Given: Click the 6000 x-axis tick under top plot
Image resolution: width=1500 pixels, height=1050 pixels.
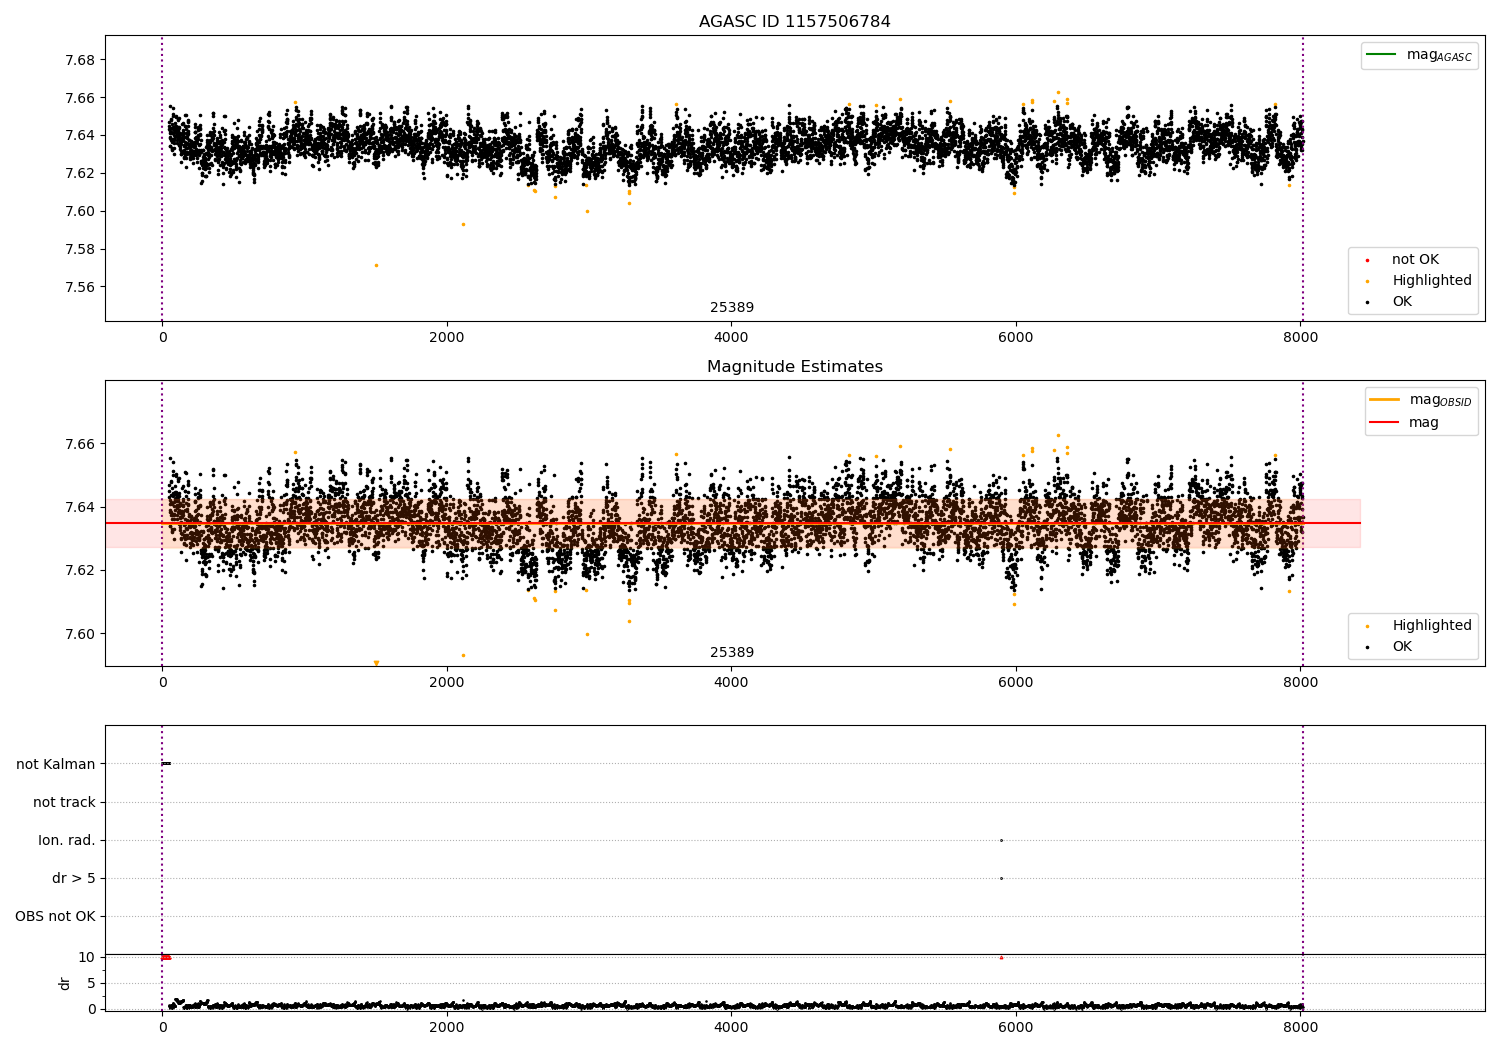Looking at the screenshot, I should (x=1016, y=338).
